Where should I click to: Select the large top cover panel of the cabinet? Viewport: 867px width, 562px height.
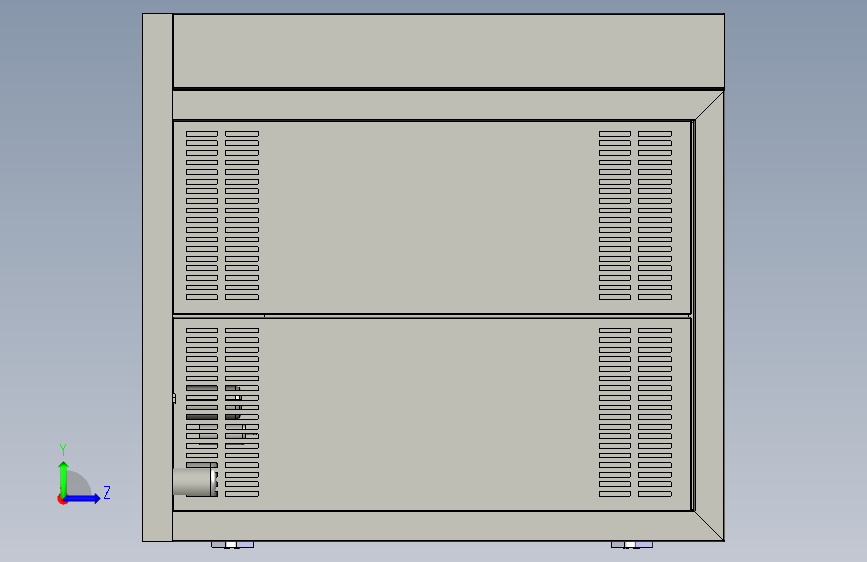(x=448, y=51)
